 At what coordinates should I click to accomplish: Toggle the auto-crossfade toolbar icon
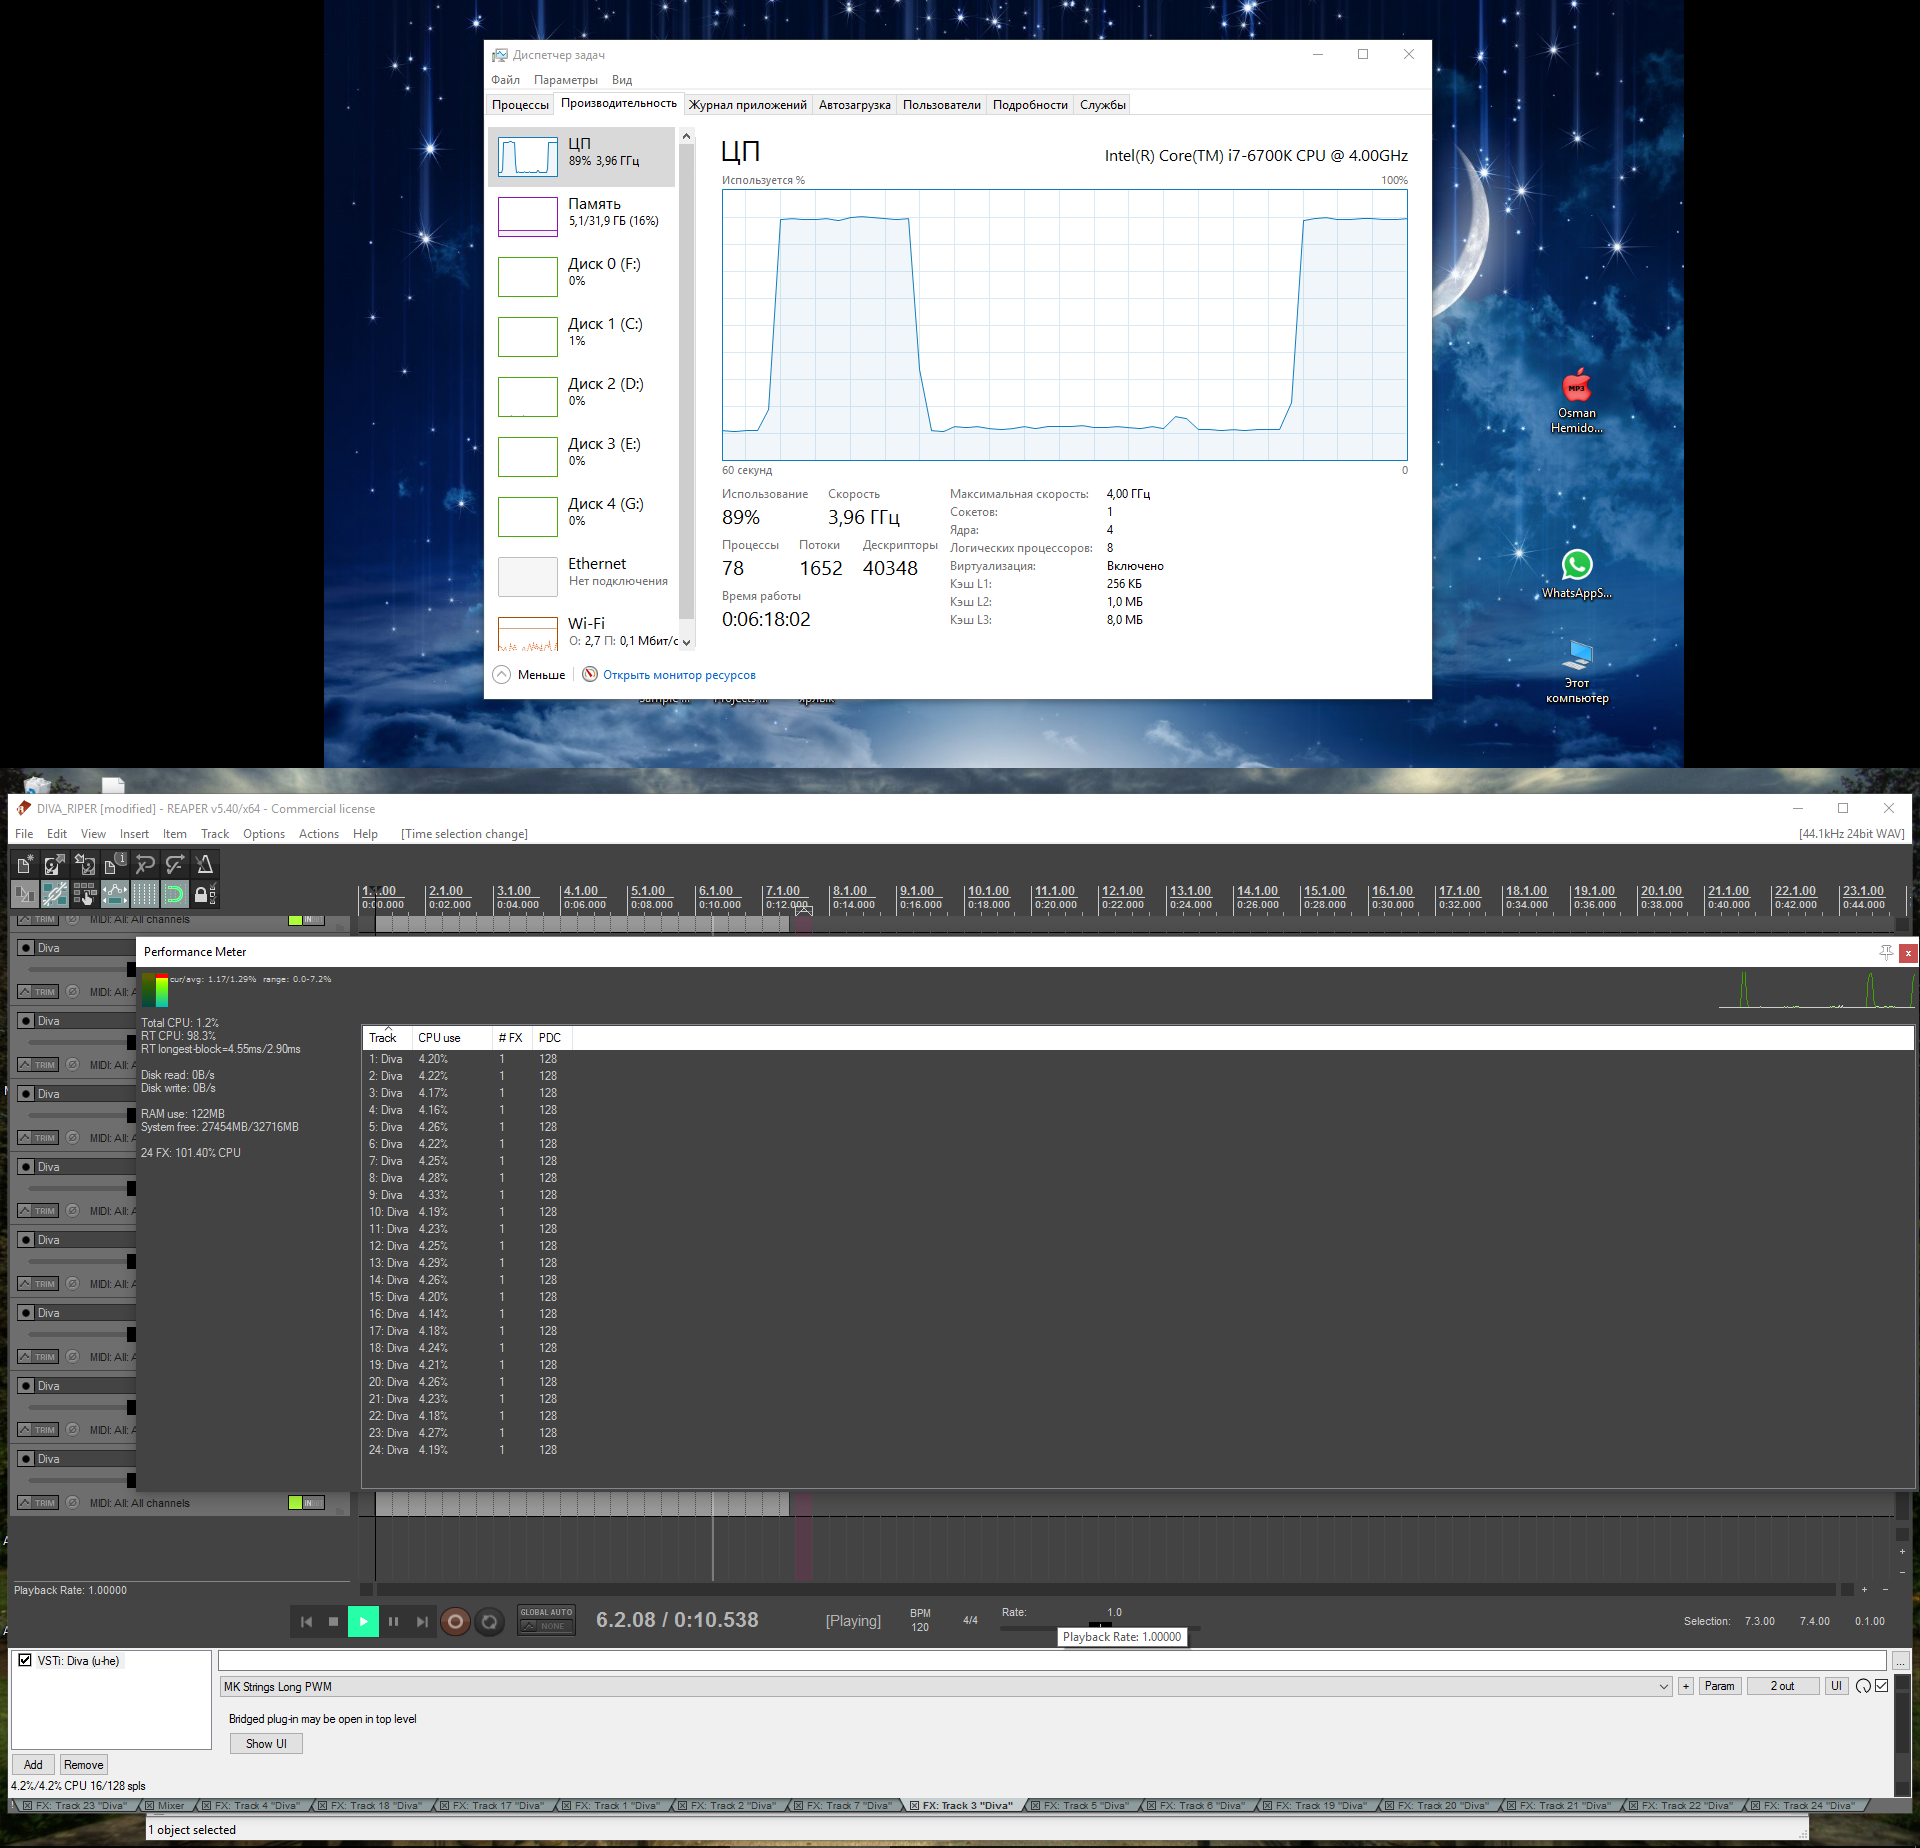tap(25, 894)
